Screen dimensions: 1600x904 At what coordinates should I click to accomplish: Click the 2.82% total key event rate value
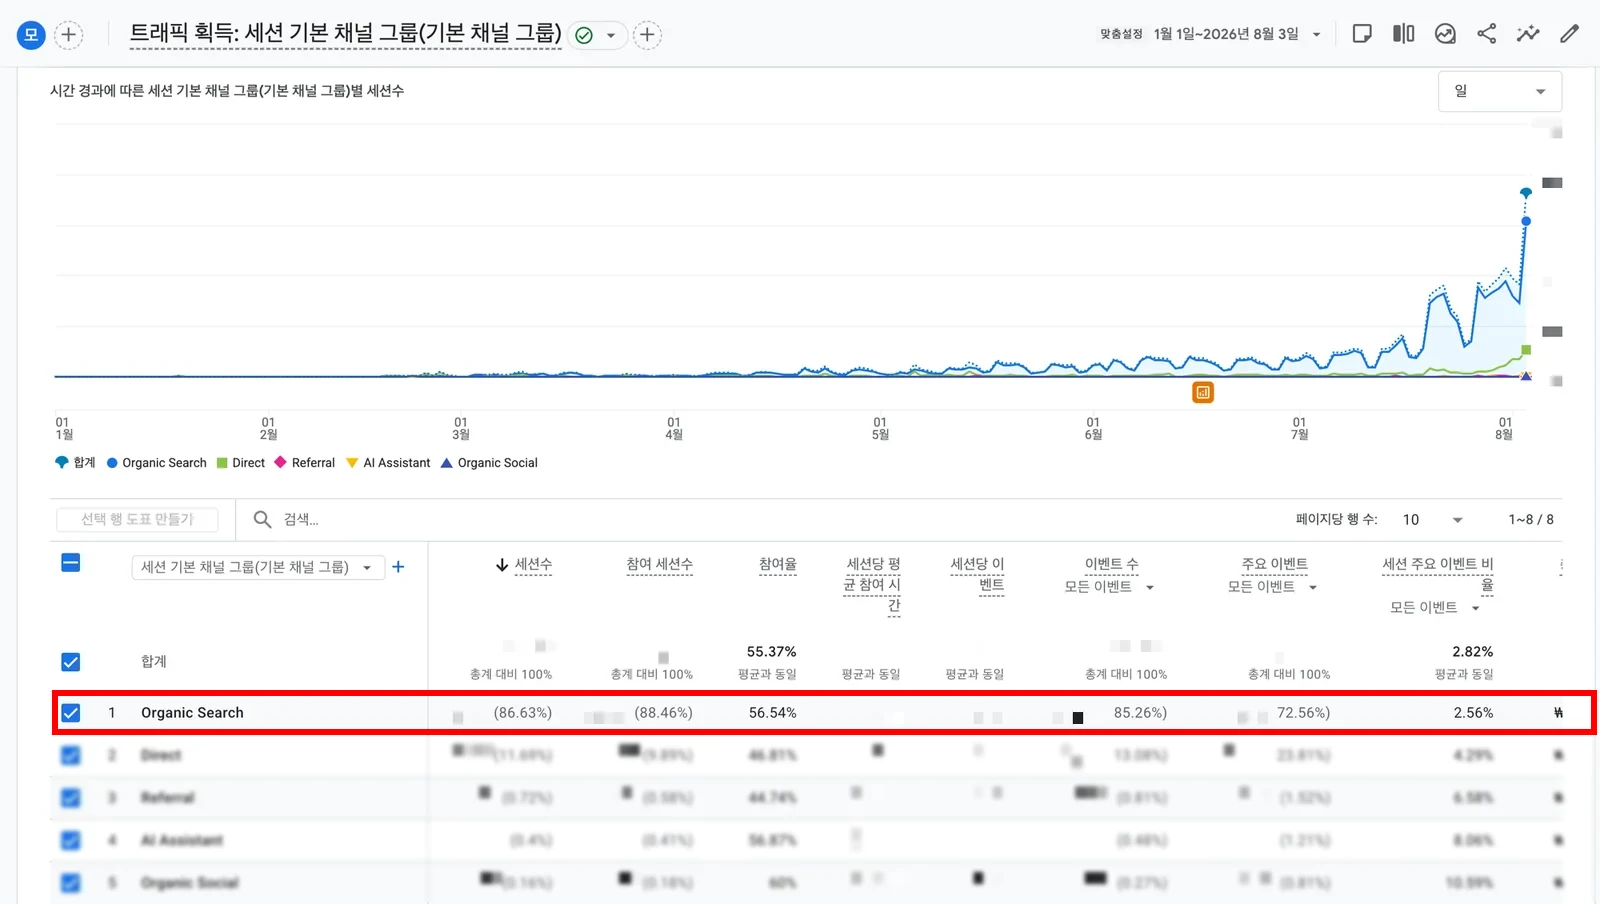click(1473, 652)
